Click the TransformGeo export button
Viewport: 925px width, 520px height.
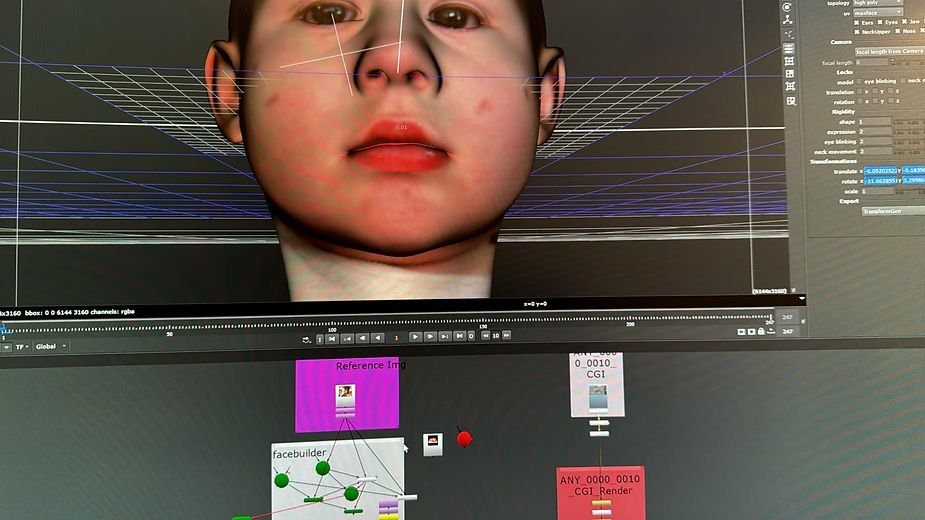(883, 211)
